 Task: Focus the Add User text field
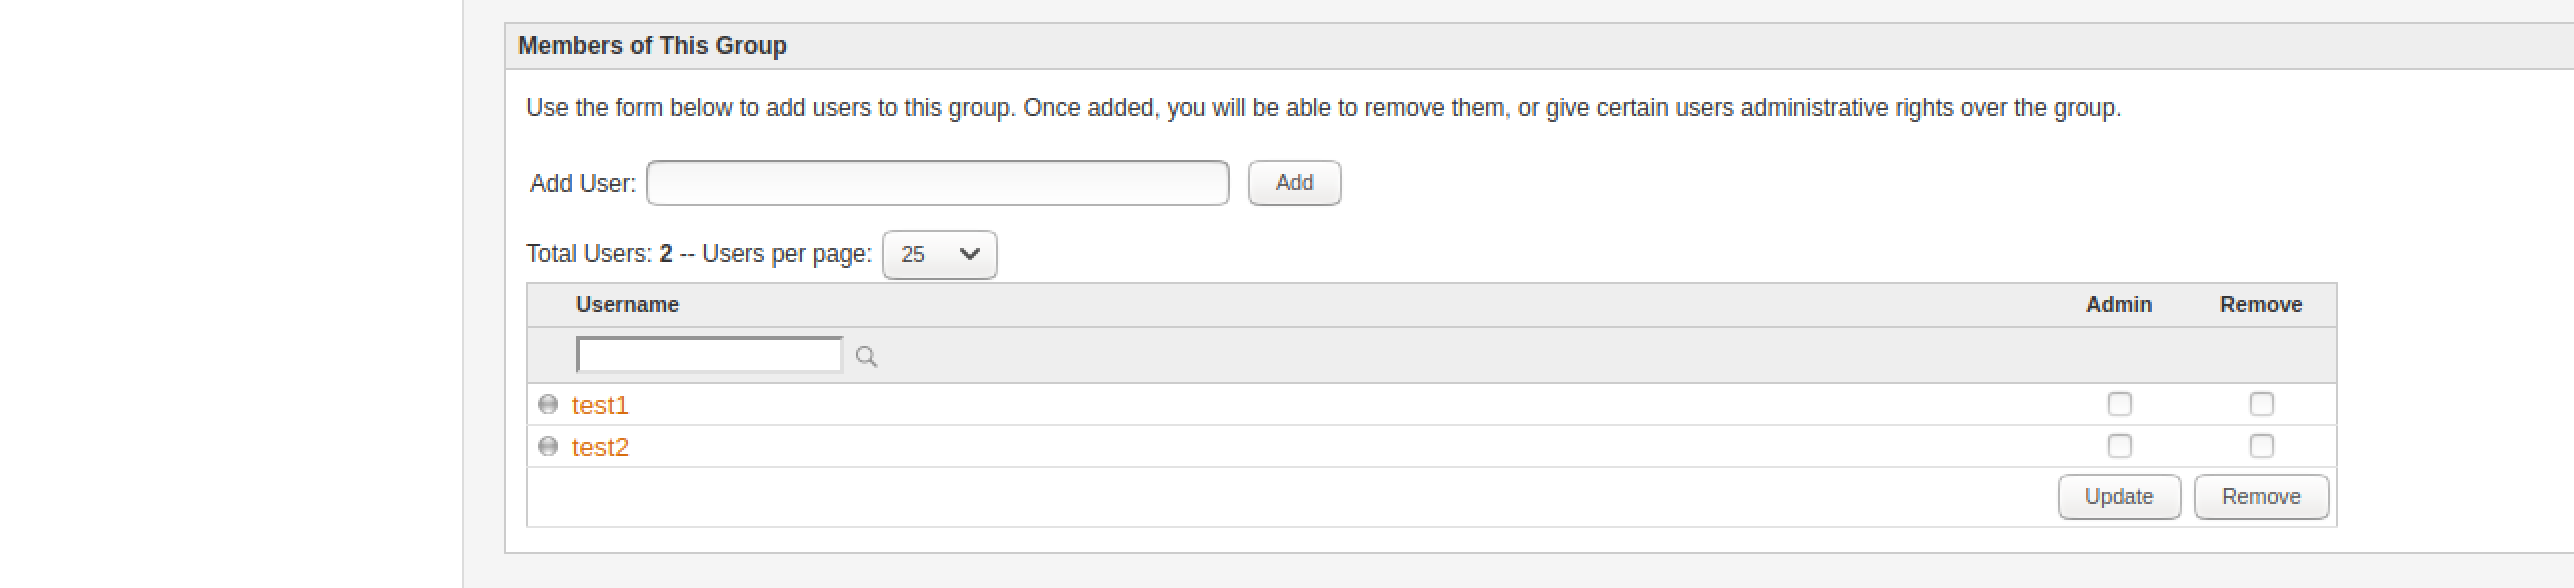click(x=937, y=183)
